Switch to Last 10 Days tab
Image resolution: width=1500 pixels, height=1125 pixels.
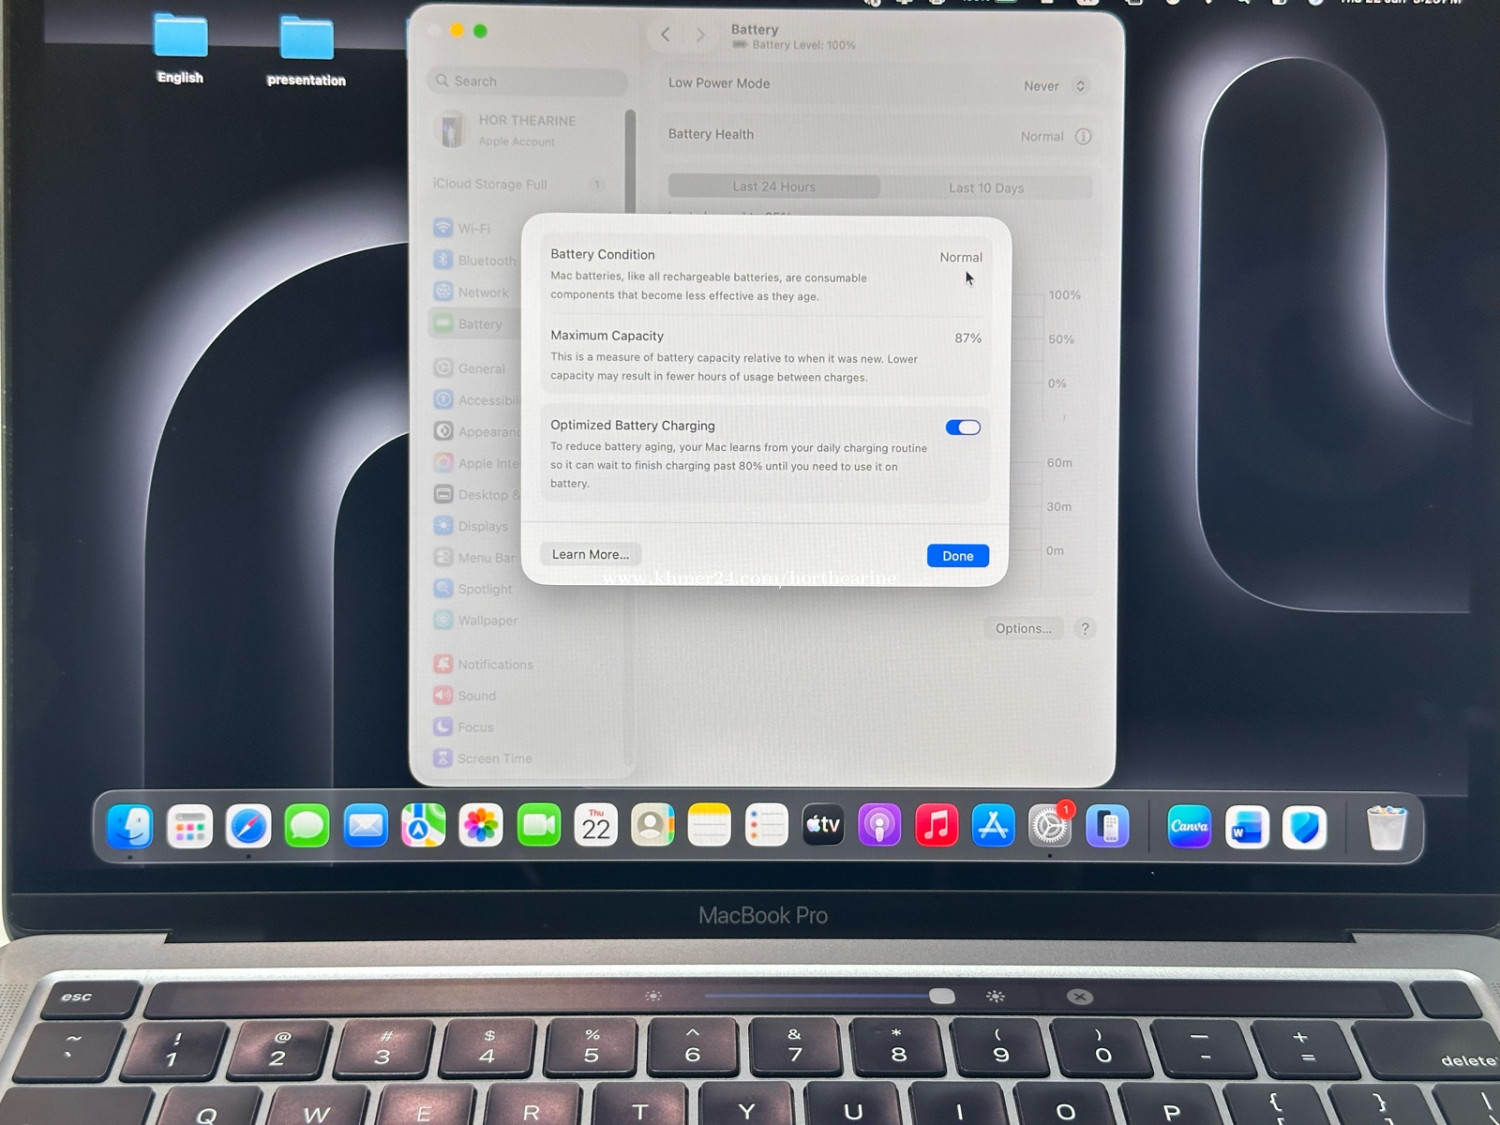coord(986,187)
